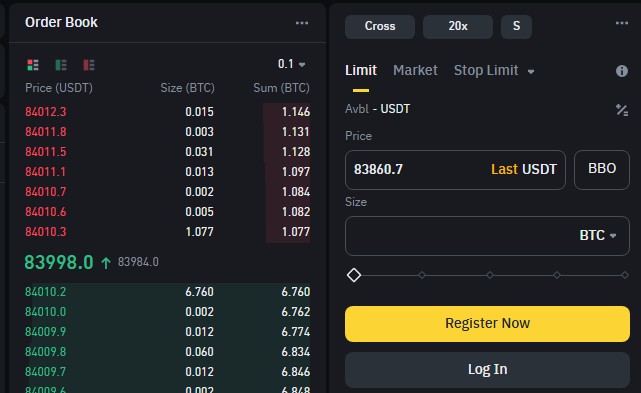The image size is (641, 393).
Task: Select the Stop Limit tab
Action: [486, 70]
